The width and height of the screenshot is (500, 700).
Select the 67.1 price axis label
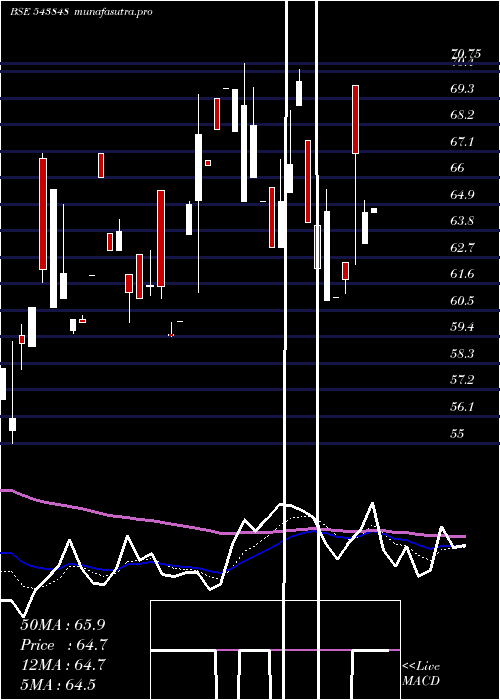tap(462, 142)
